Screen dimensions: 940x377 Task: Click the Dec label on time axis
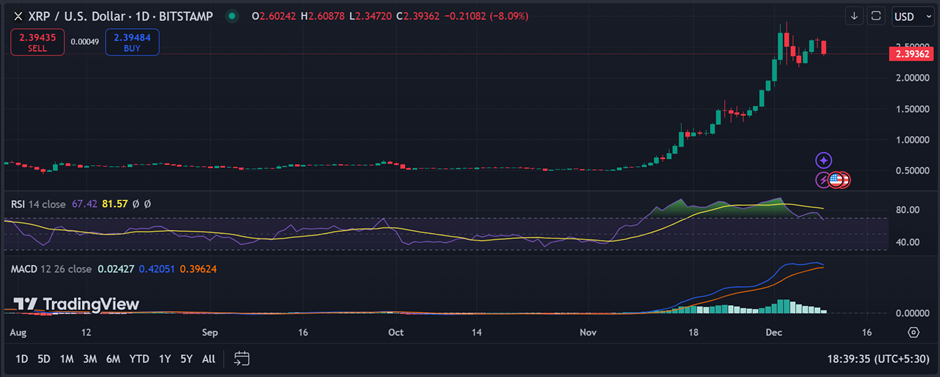tap(775, 332)
